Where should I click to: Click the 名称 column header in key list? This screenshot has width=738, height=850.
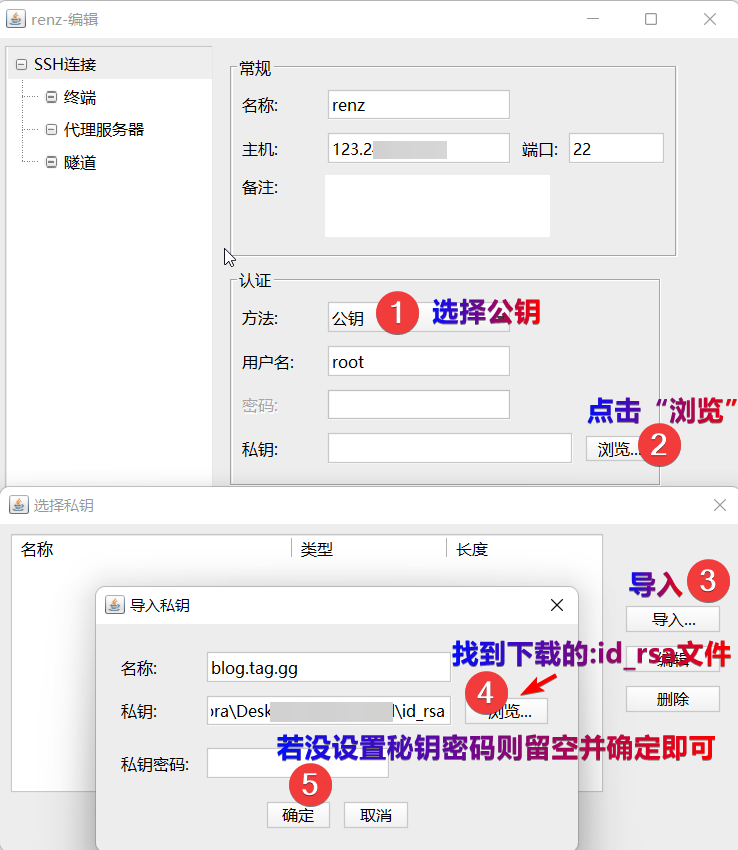(152, 549)
